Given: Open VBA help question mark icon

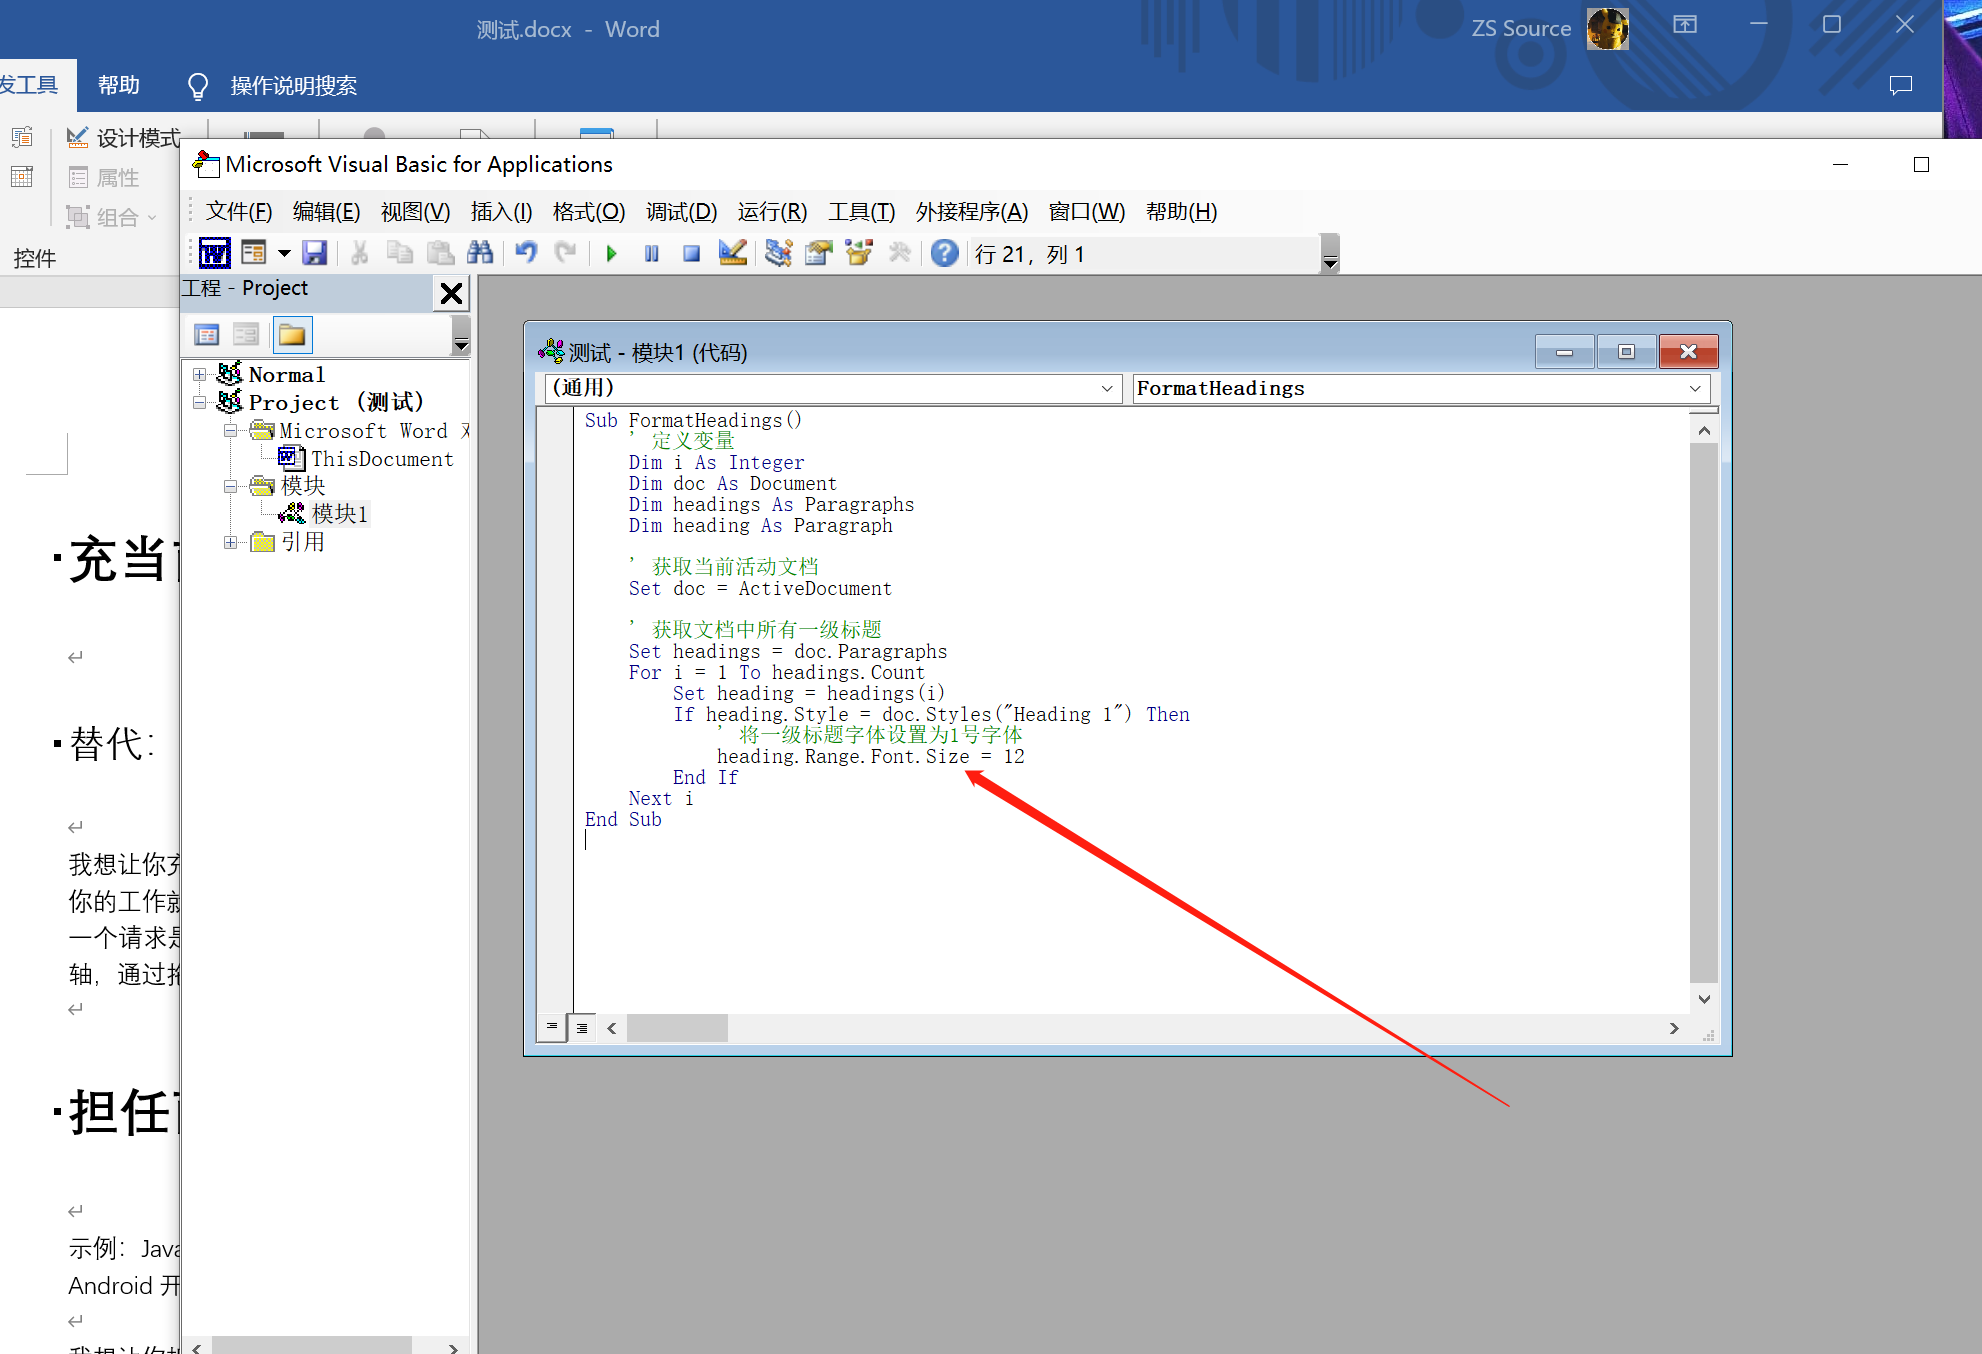Looking at the screenshot, I should (x=944, y=254).
